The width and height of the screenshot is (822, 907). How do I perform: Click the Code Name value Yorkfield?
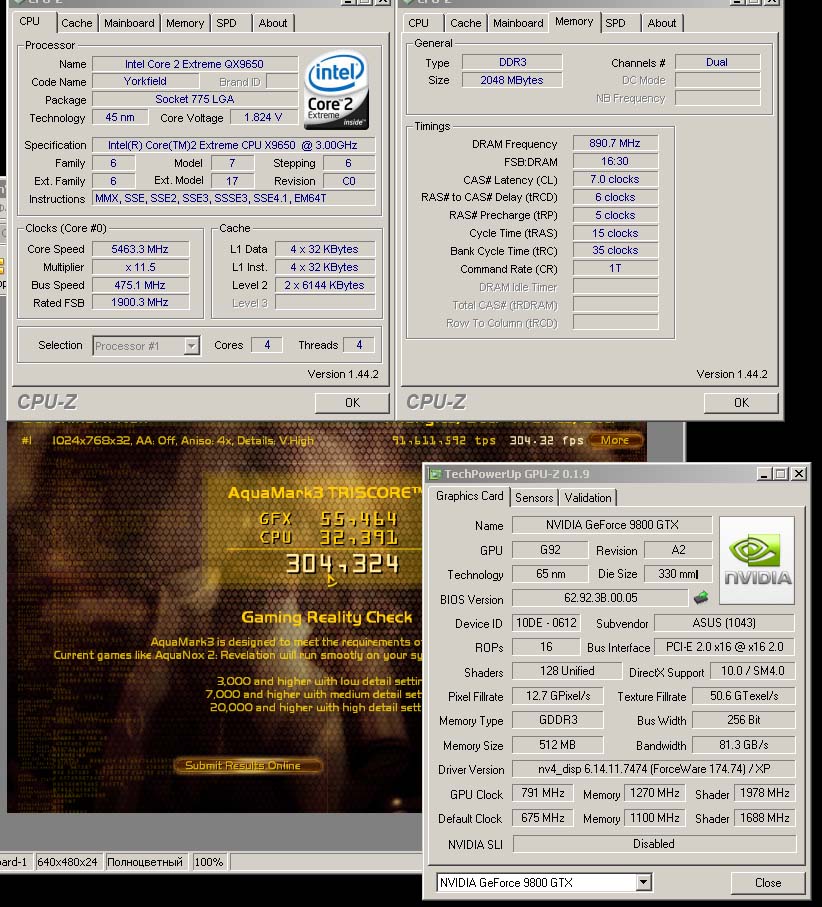(145, 81)
